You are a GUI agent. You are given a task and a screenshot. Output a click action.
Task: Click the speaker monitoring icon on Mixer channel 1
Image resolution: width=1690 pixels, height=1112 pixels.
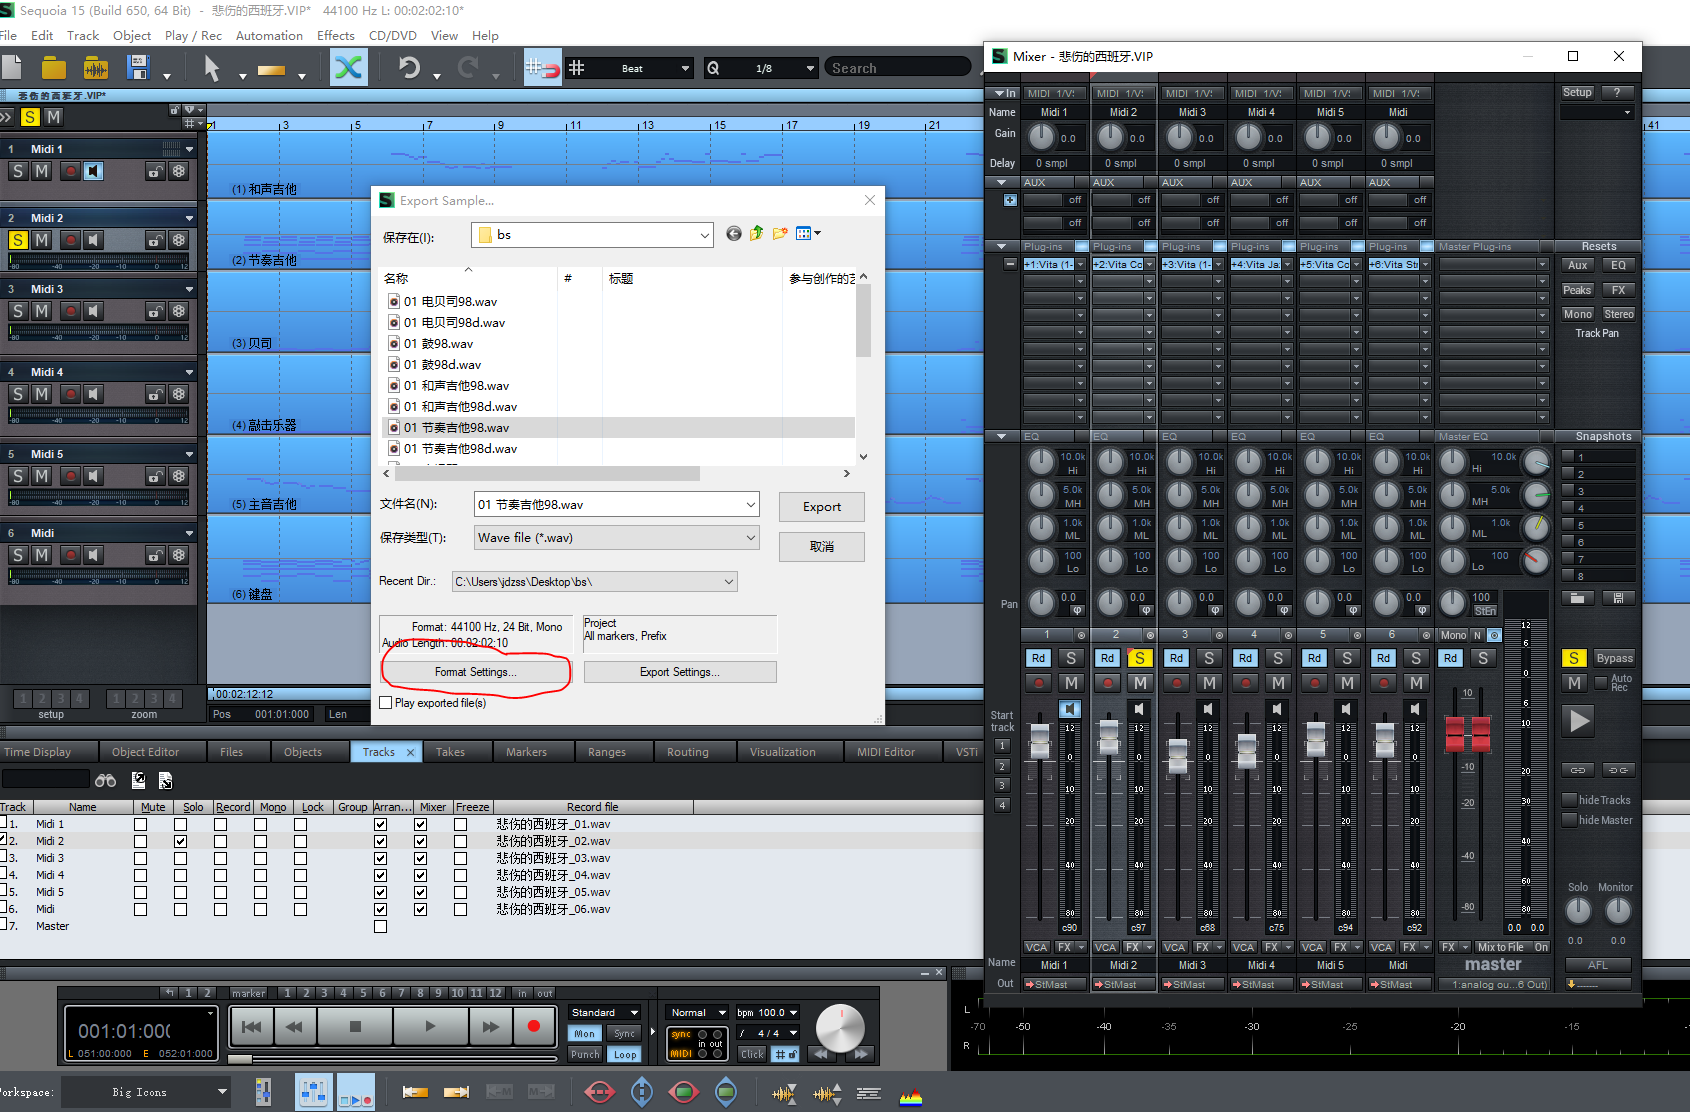click(x=1070, y=709)
